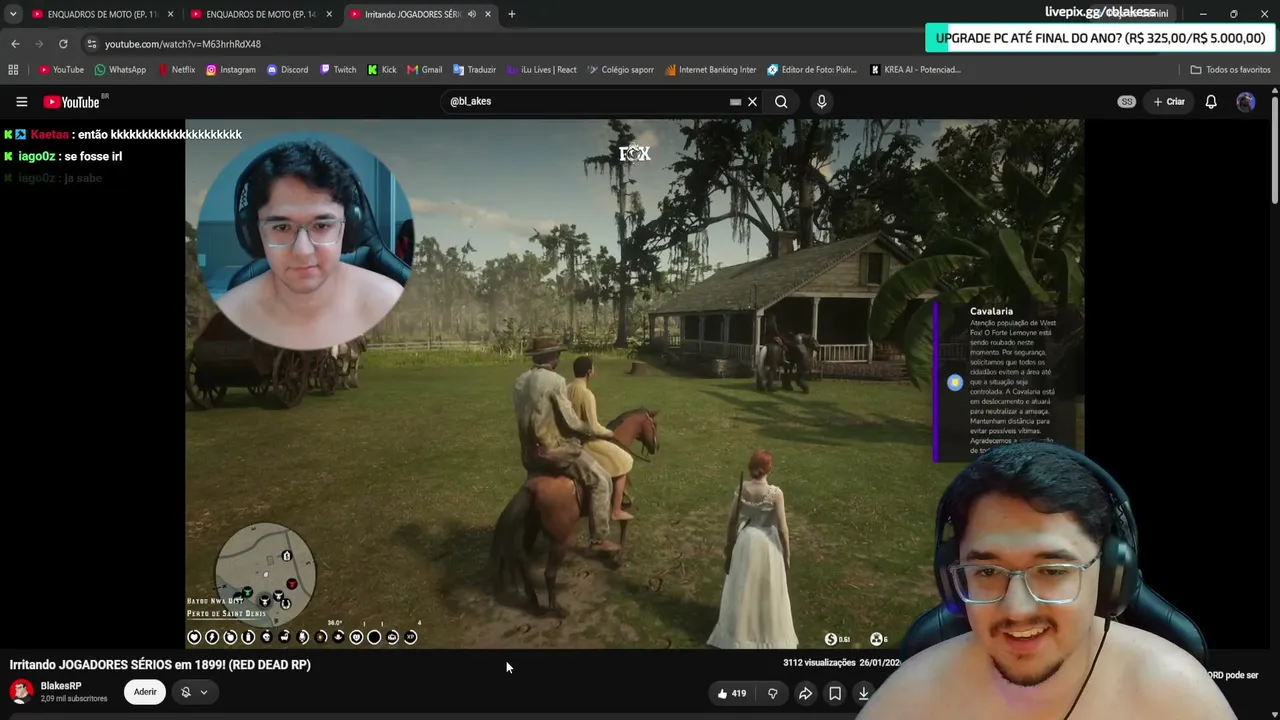The width and height of the screenshot is (1280, 720).
Task: Click the YouTube search magnifier button
Action: pos(781,101)
